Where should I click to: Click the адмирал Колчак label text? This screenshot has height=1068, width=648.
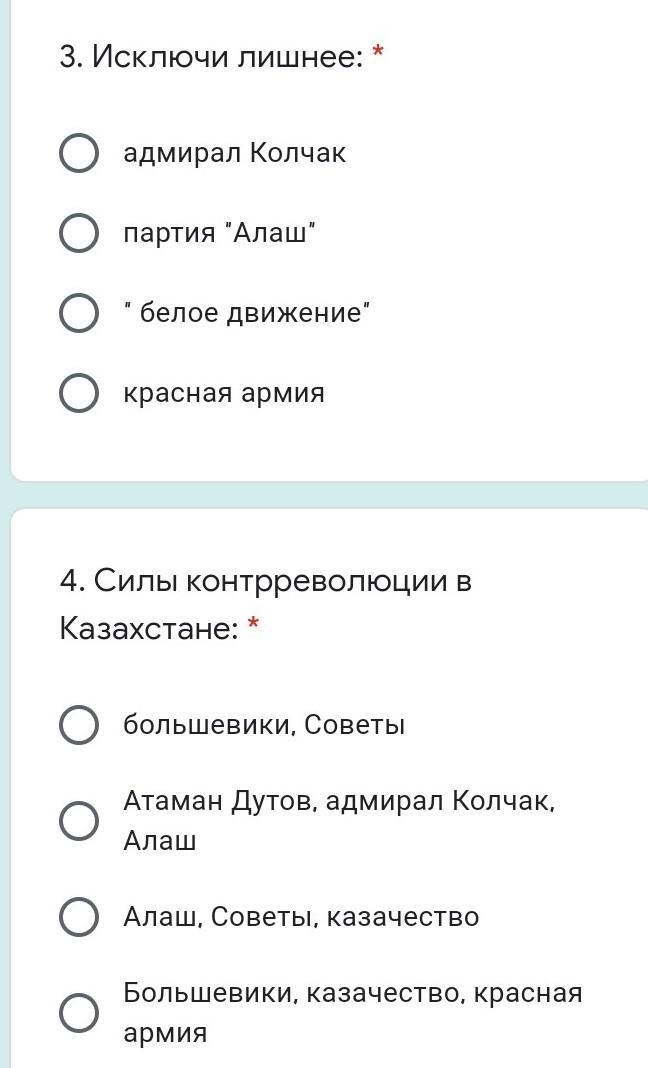click(x=234, y=154)
